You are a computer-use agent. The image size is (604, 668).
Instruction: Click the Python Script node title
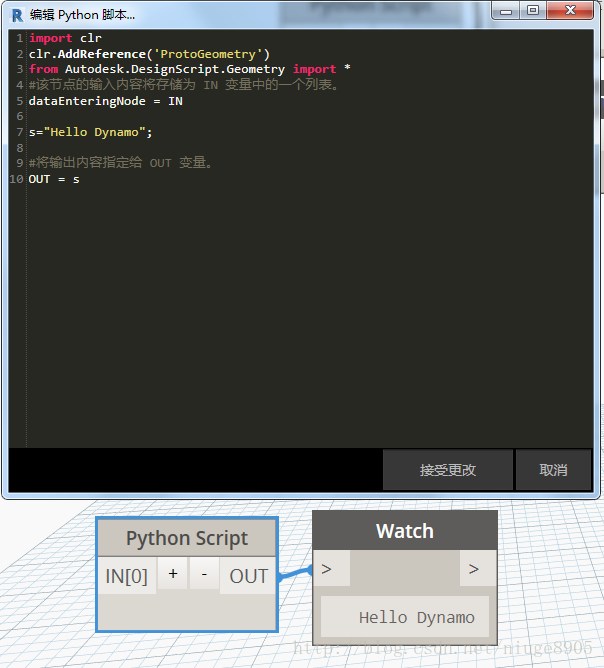[x=187, y=538]
